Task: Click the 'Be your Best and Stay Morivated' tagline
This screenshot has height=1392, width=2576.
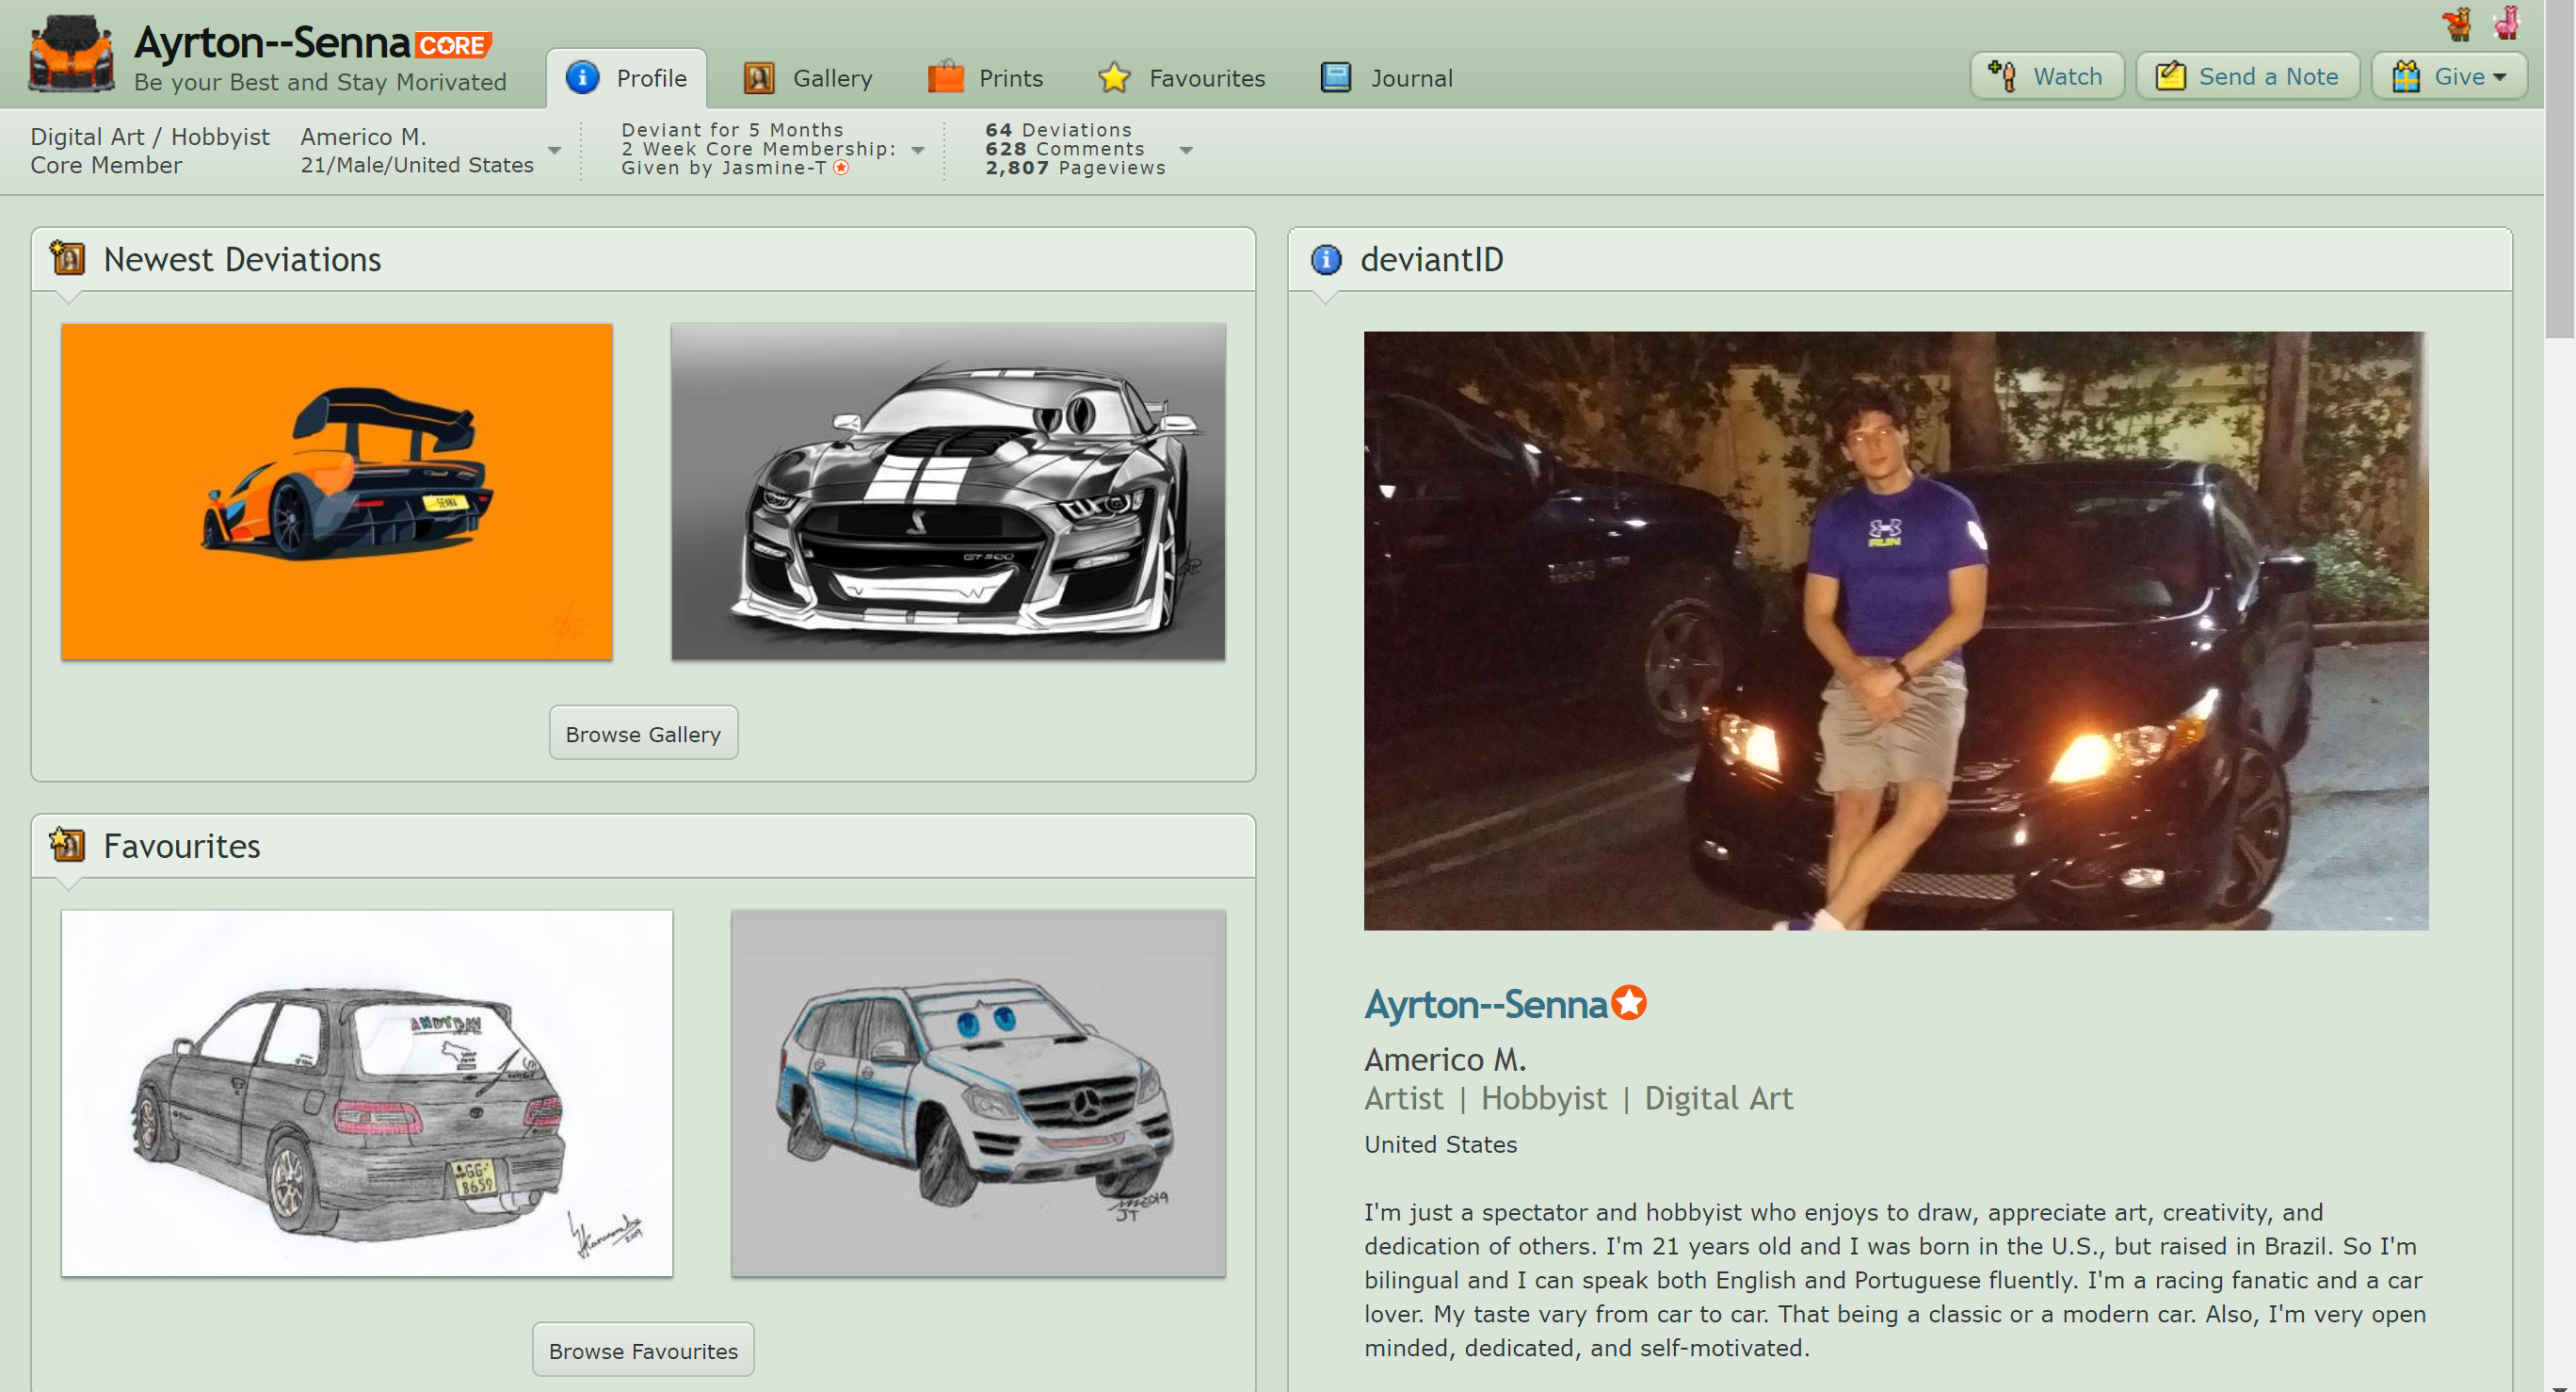Action: coord(320,82)
